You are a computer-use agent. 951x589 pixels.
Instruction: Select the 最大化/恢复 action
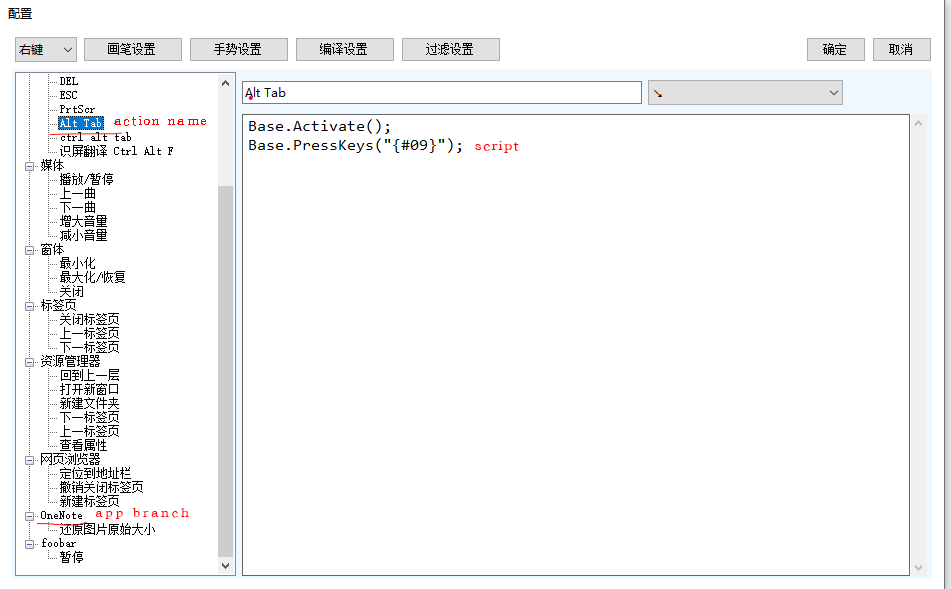(92, 278)
